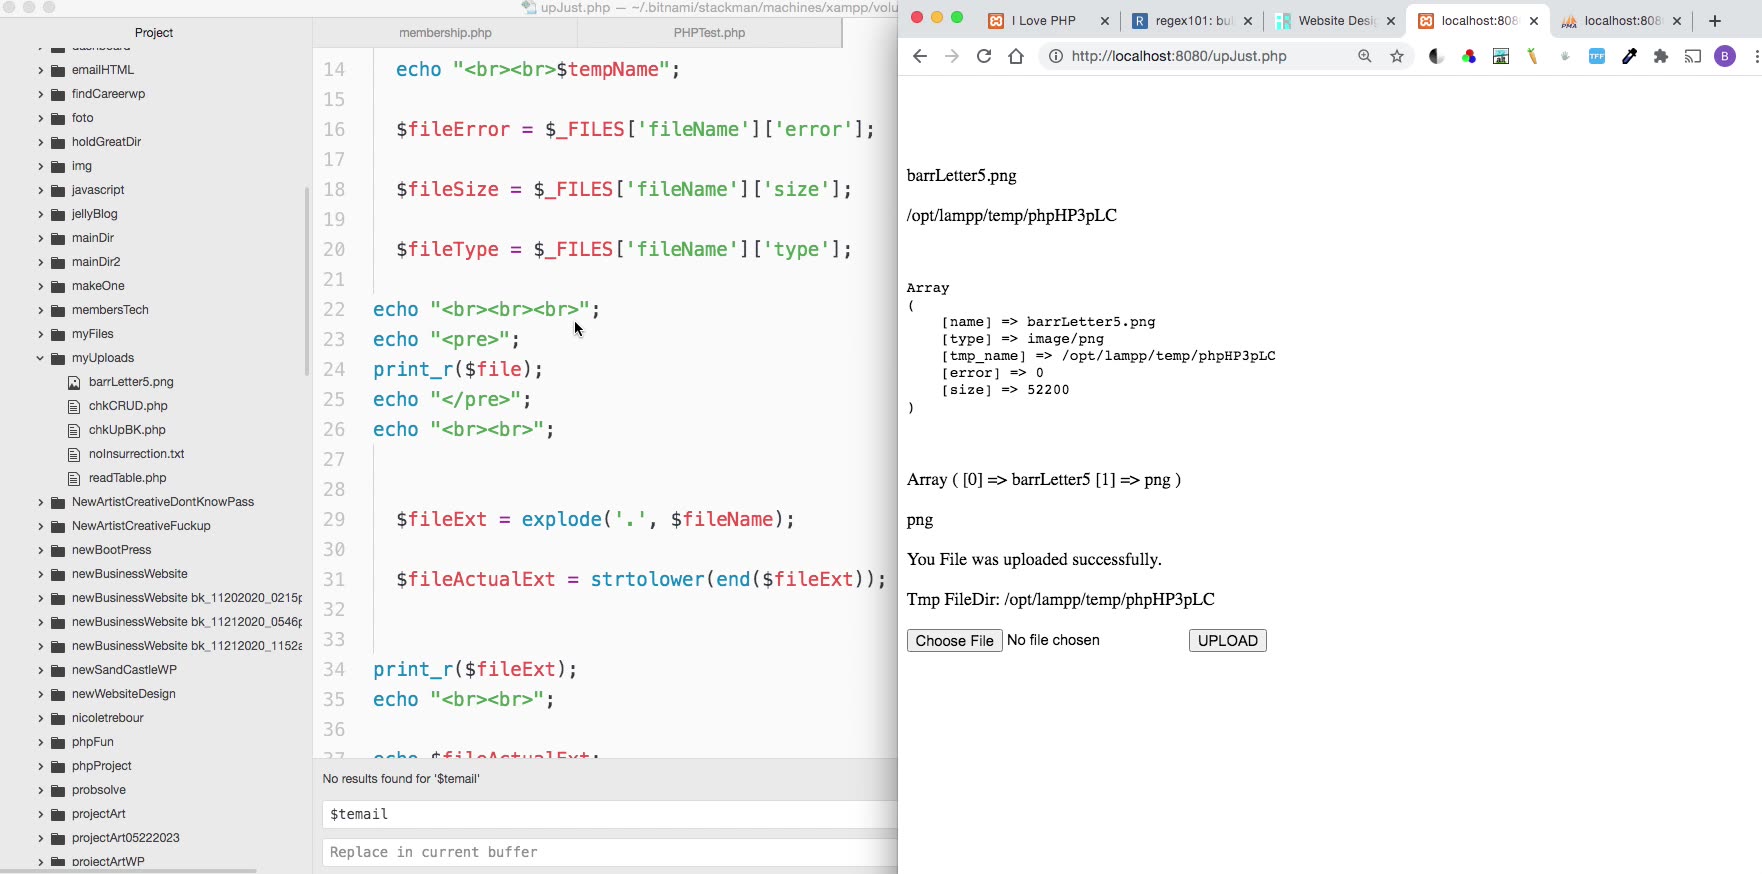This screenshot has width=1762, height=874.
Task: Open the membership.php editor tab
Action: click(445, 33)
